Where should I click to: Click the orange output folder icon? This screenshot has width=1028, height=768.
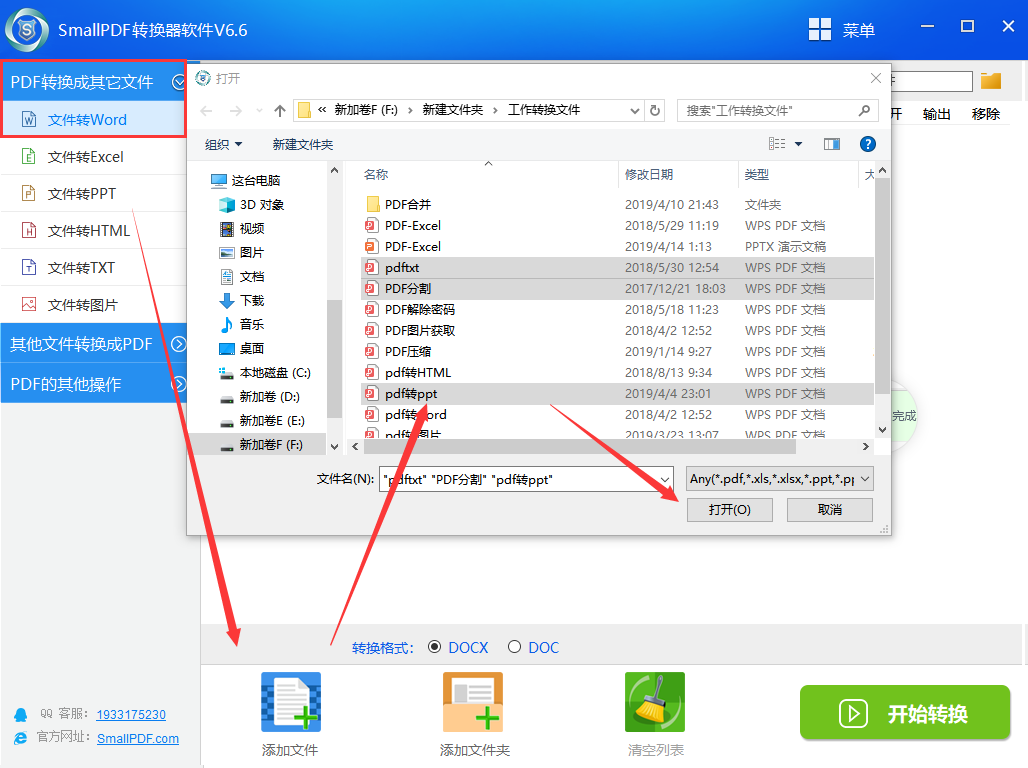(x=991, y=81)
